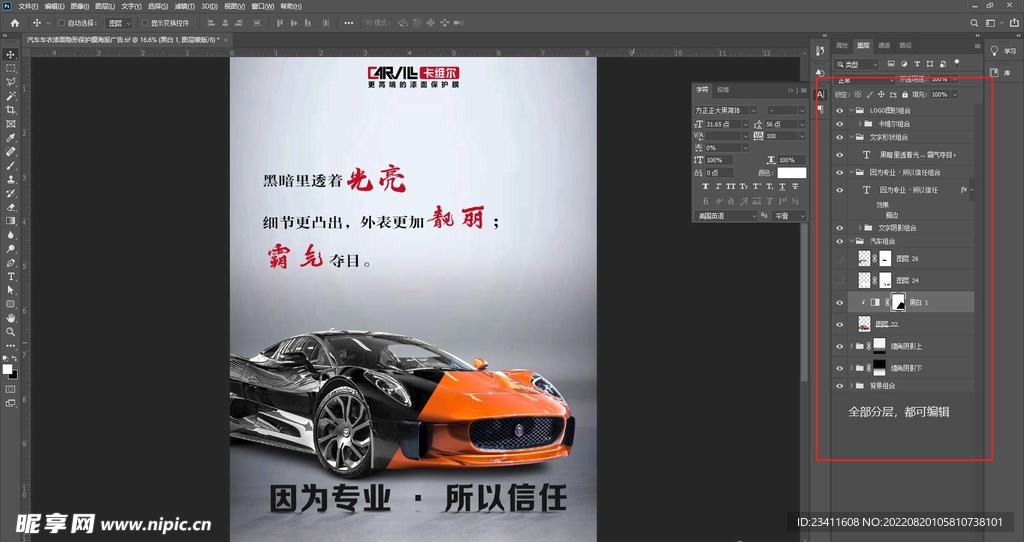1024x542 pixels.
Task: Click the layer opacity field 100%
Action: pyautogui.click(x=940, y=80)
